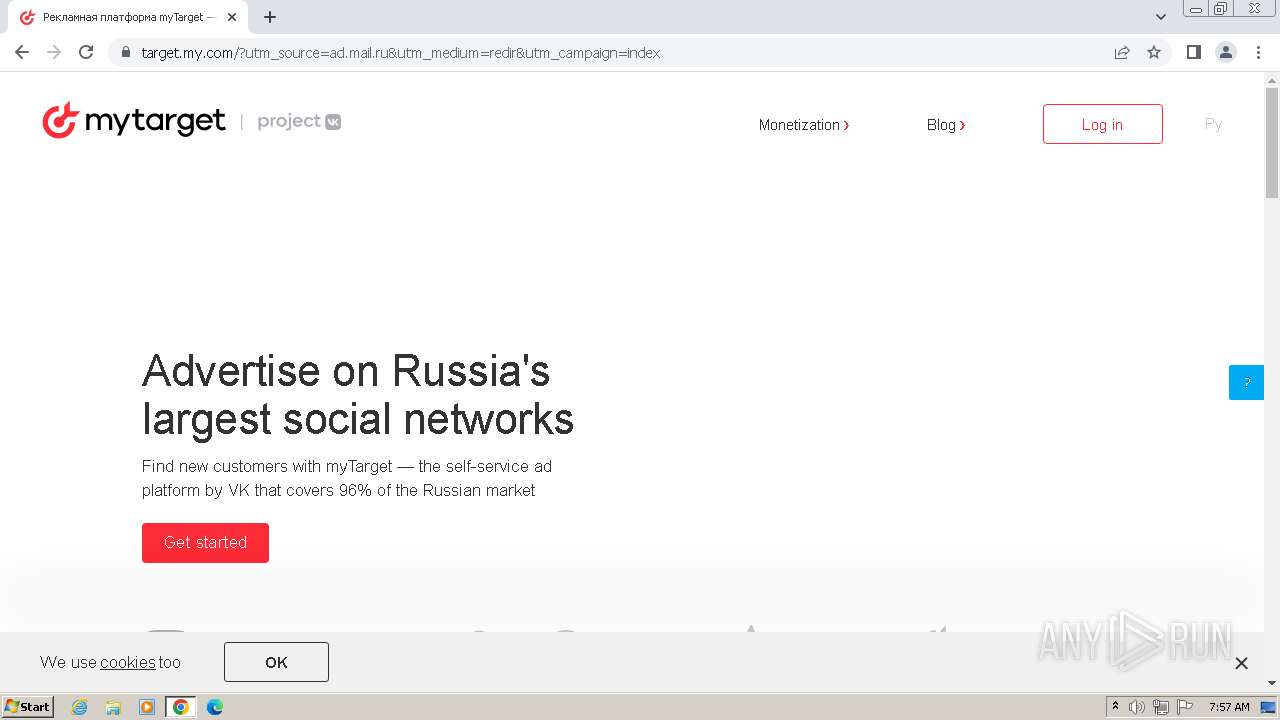The height and width of the screenshot is (720, 1280).
Task: Accept cookies with OK button
Action: (276, 662)
